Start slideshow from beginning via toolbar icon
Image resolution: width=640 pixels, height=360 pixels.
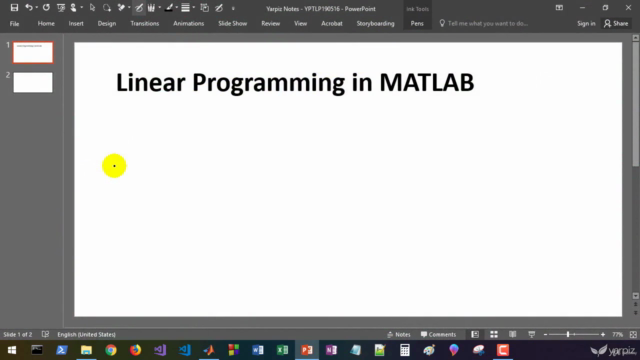61,8
